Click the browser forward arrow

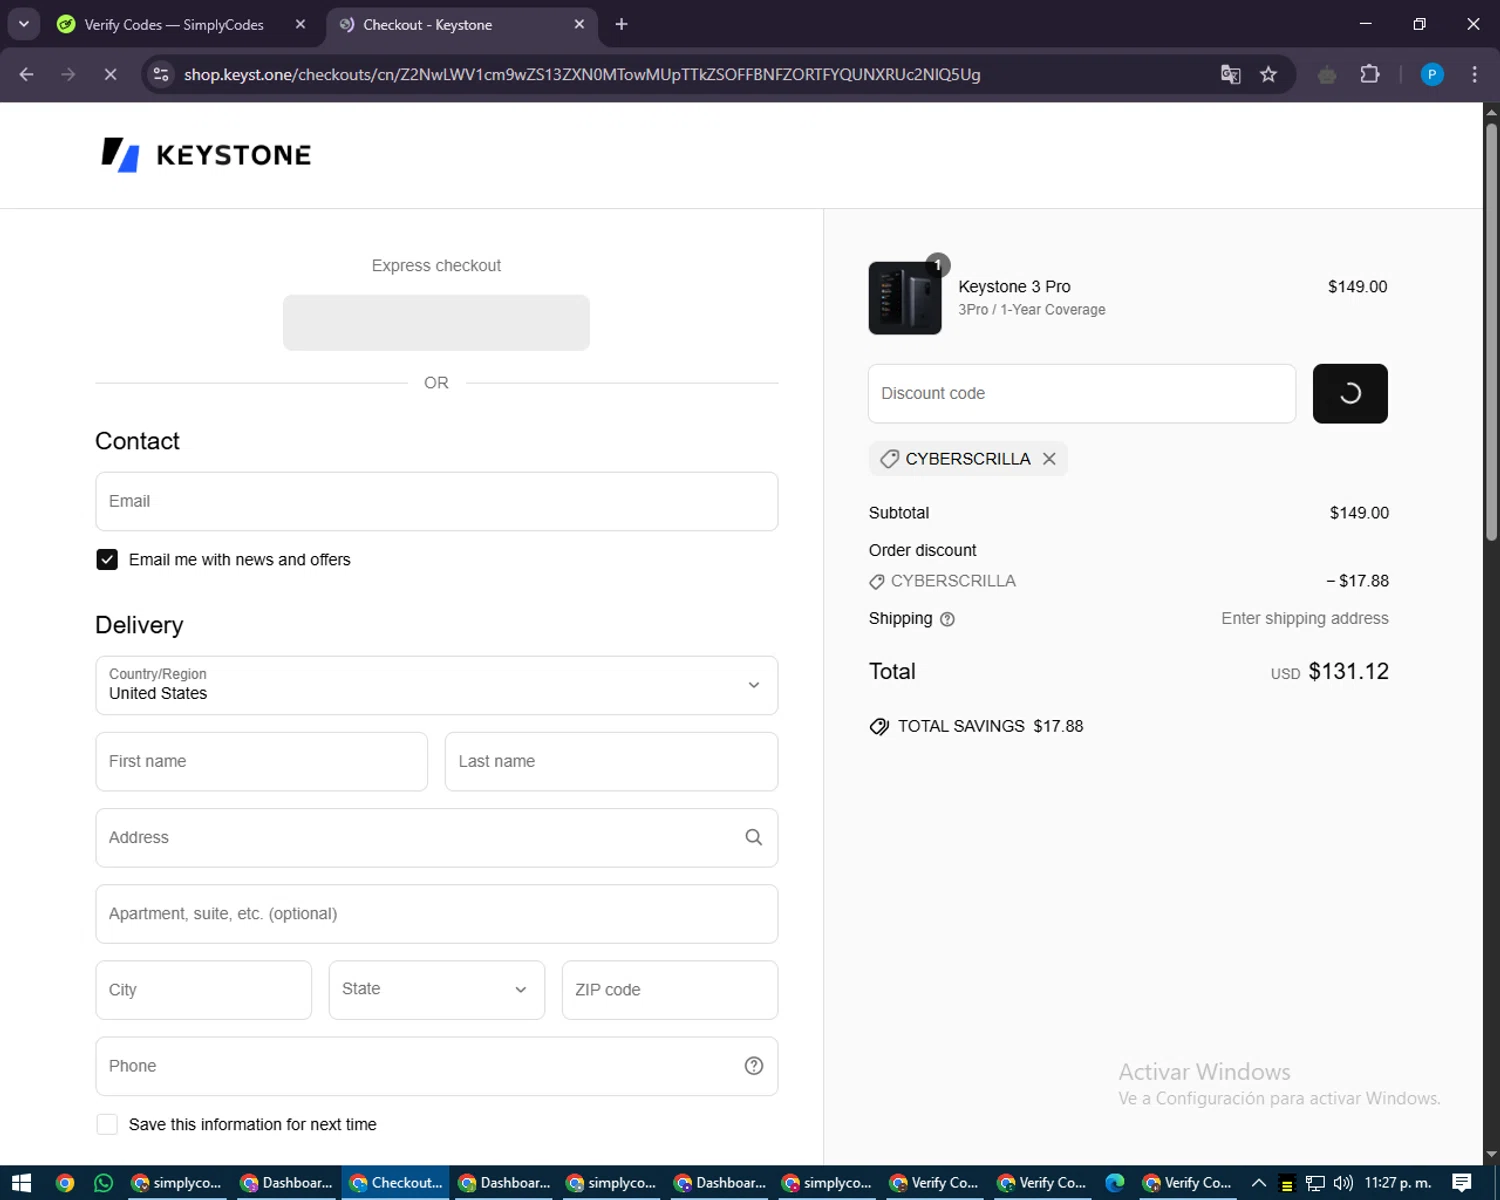click(68, 74)
